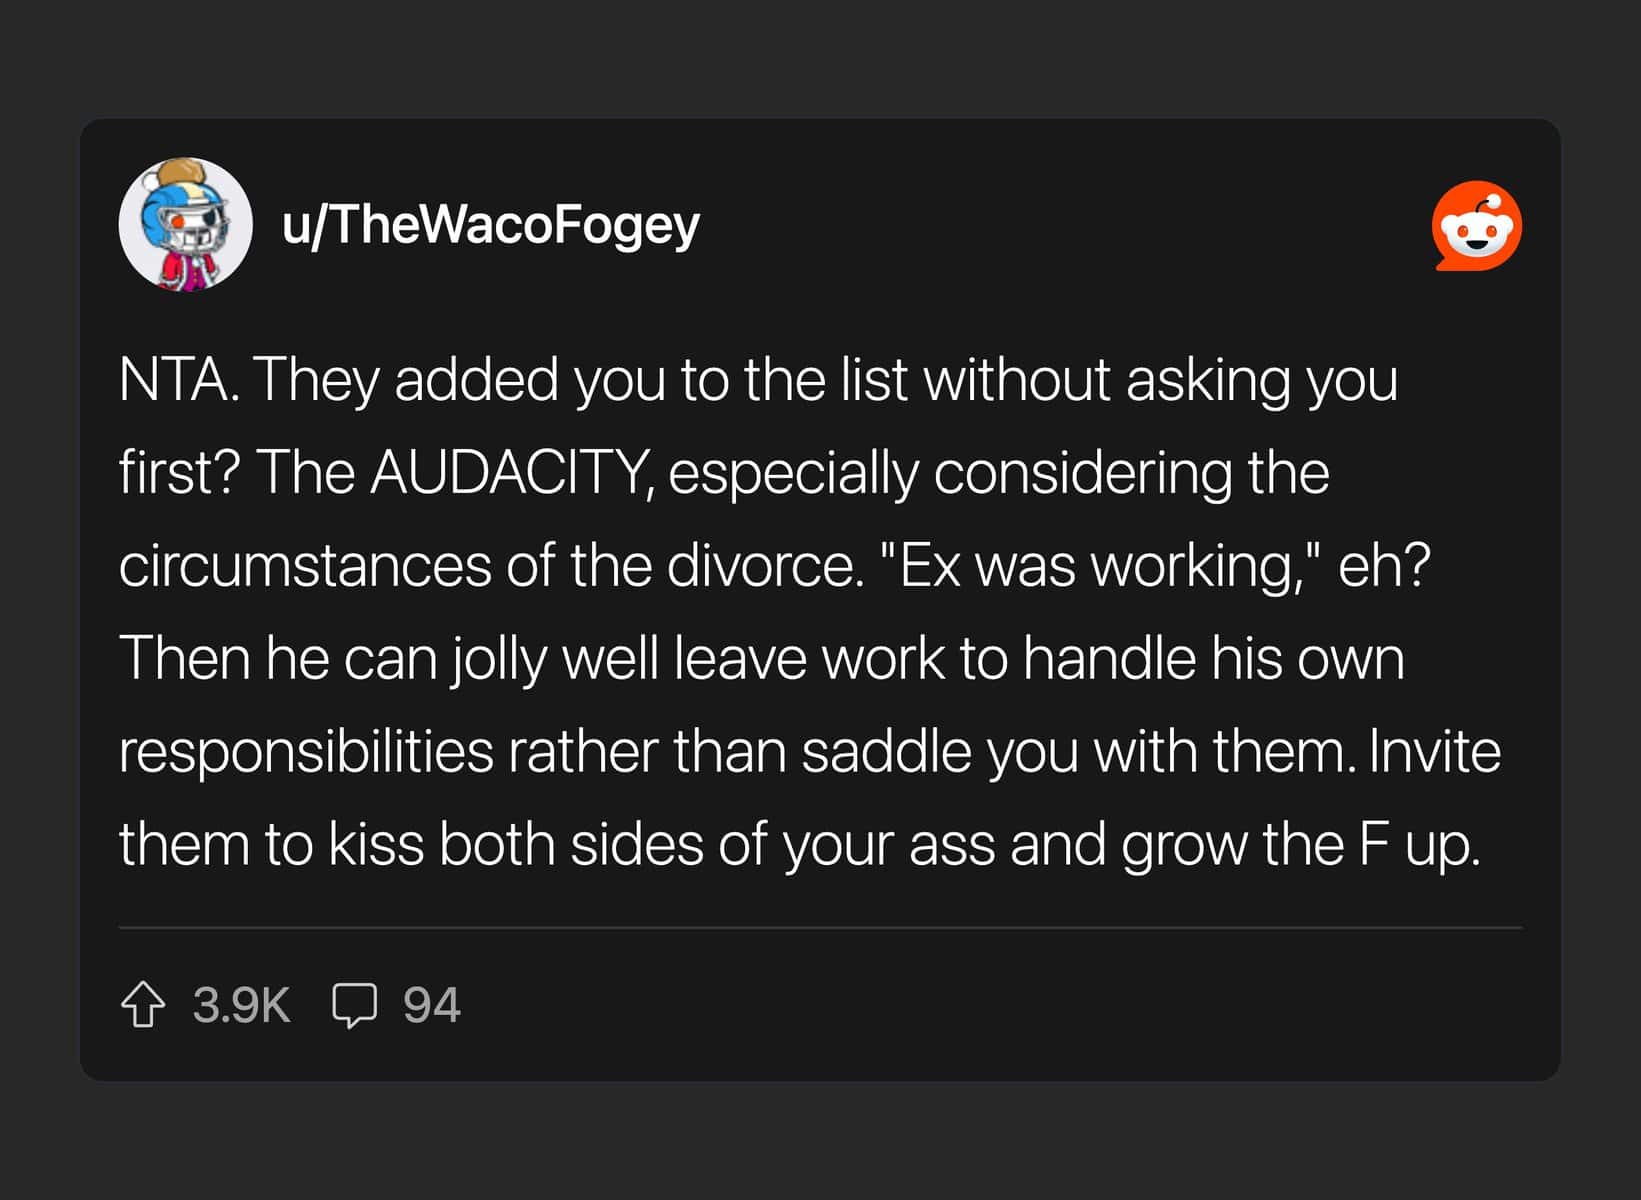Visit the u/TheWacoFogey profile link
1641x1200 pixels.
point(491,224)
